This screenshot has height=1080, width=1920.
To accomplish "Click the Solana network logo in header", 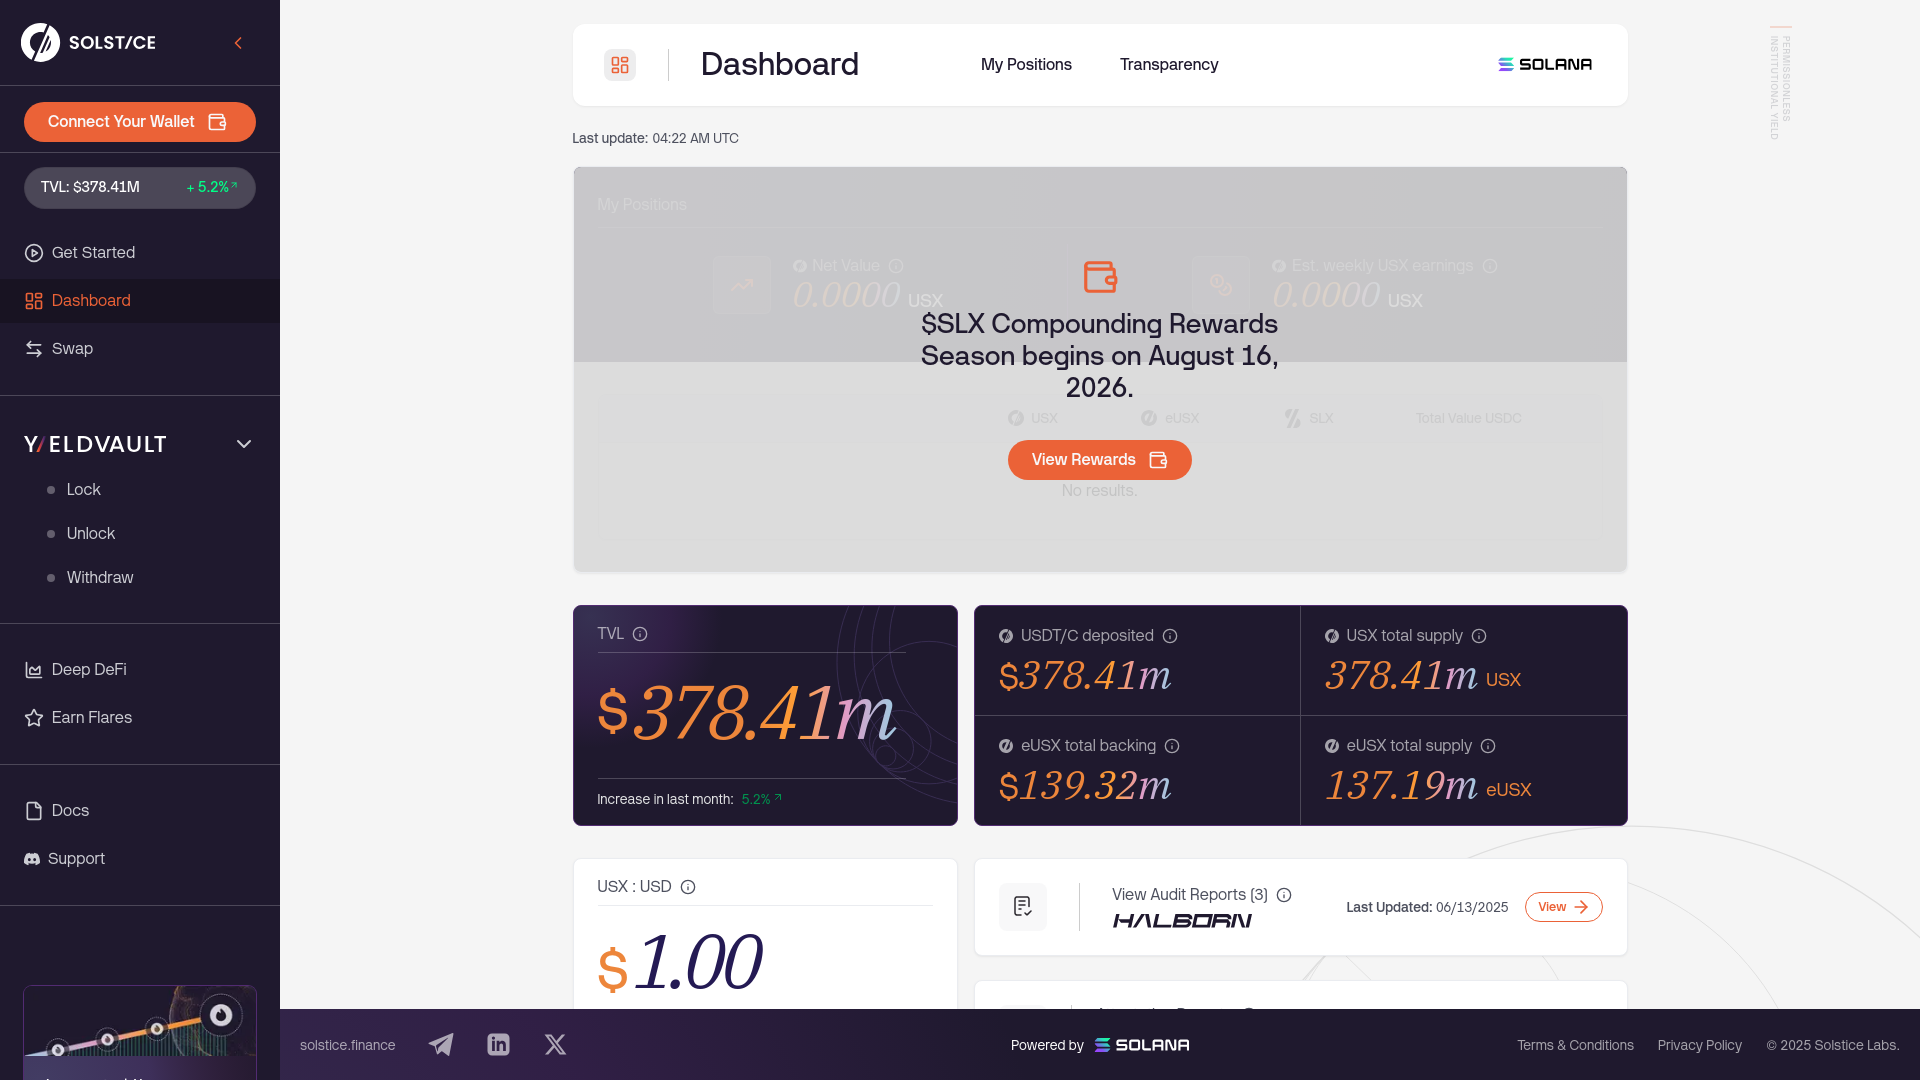I will click(x=1545, y=65).
